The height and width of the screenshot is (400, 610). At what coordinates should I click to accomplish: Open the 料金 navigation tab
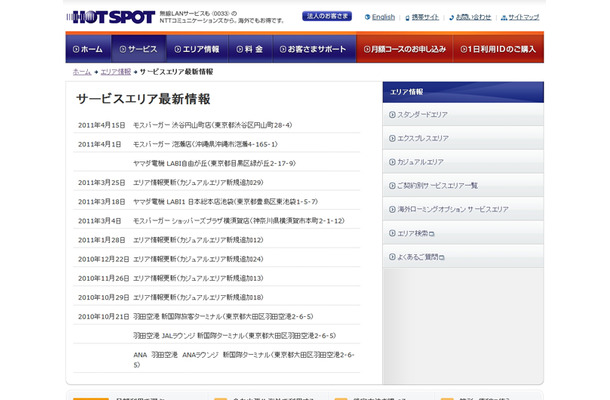(251, 49)
